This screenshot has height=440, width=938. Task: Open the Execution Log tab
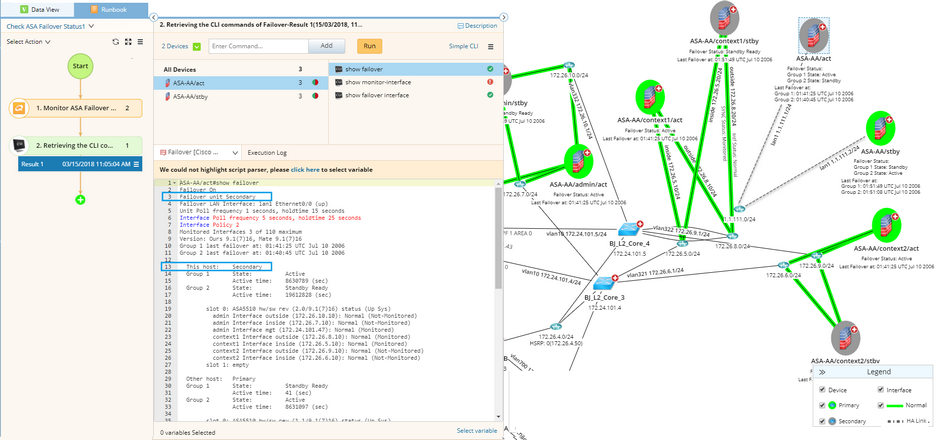267,152
